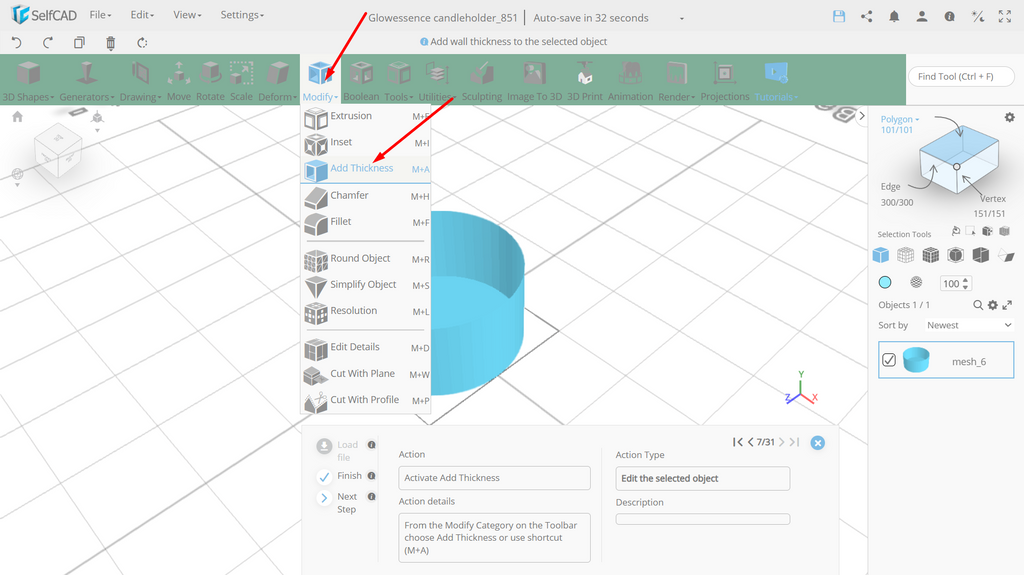The width and height of the screenshot is (1024, 575).
Task: Open the 3D Print tool
Action: 584,81
